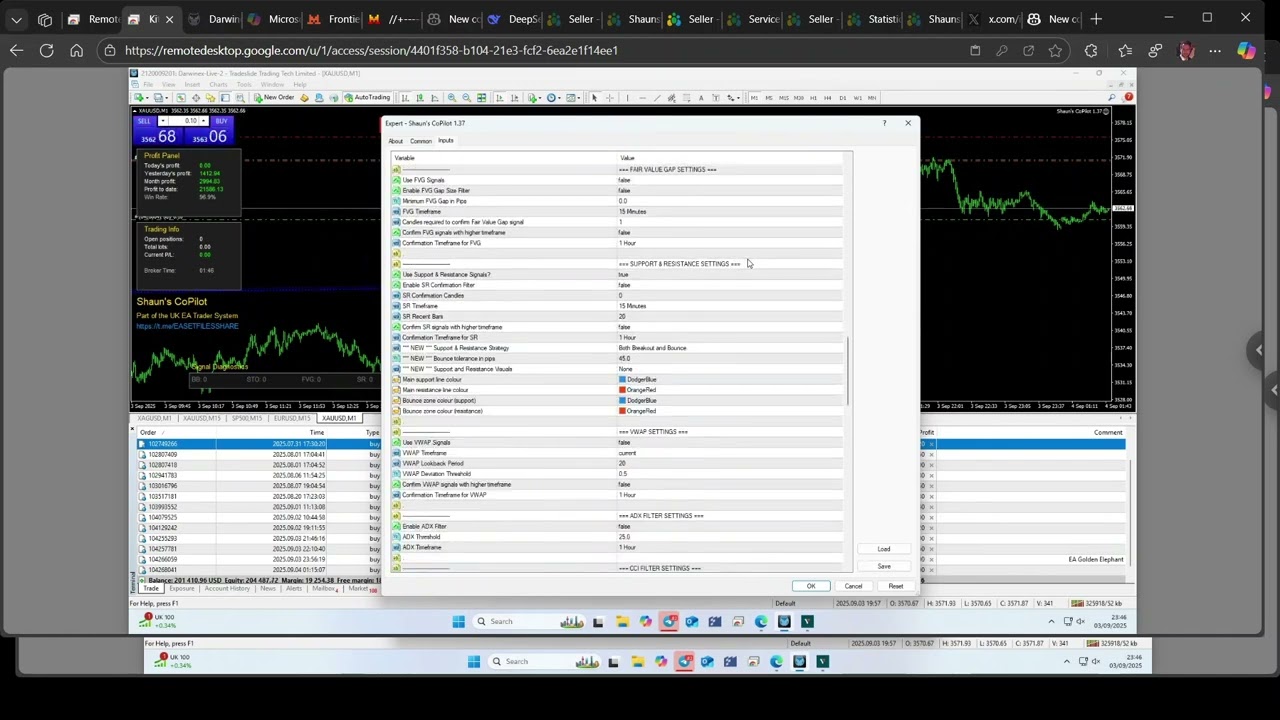Select Confirmation Timeframe for FVG value
This screenshot has width=1280, height=720.
click(627, 243)
